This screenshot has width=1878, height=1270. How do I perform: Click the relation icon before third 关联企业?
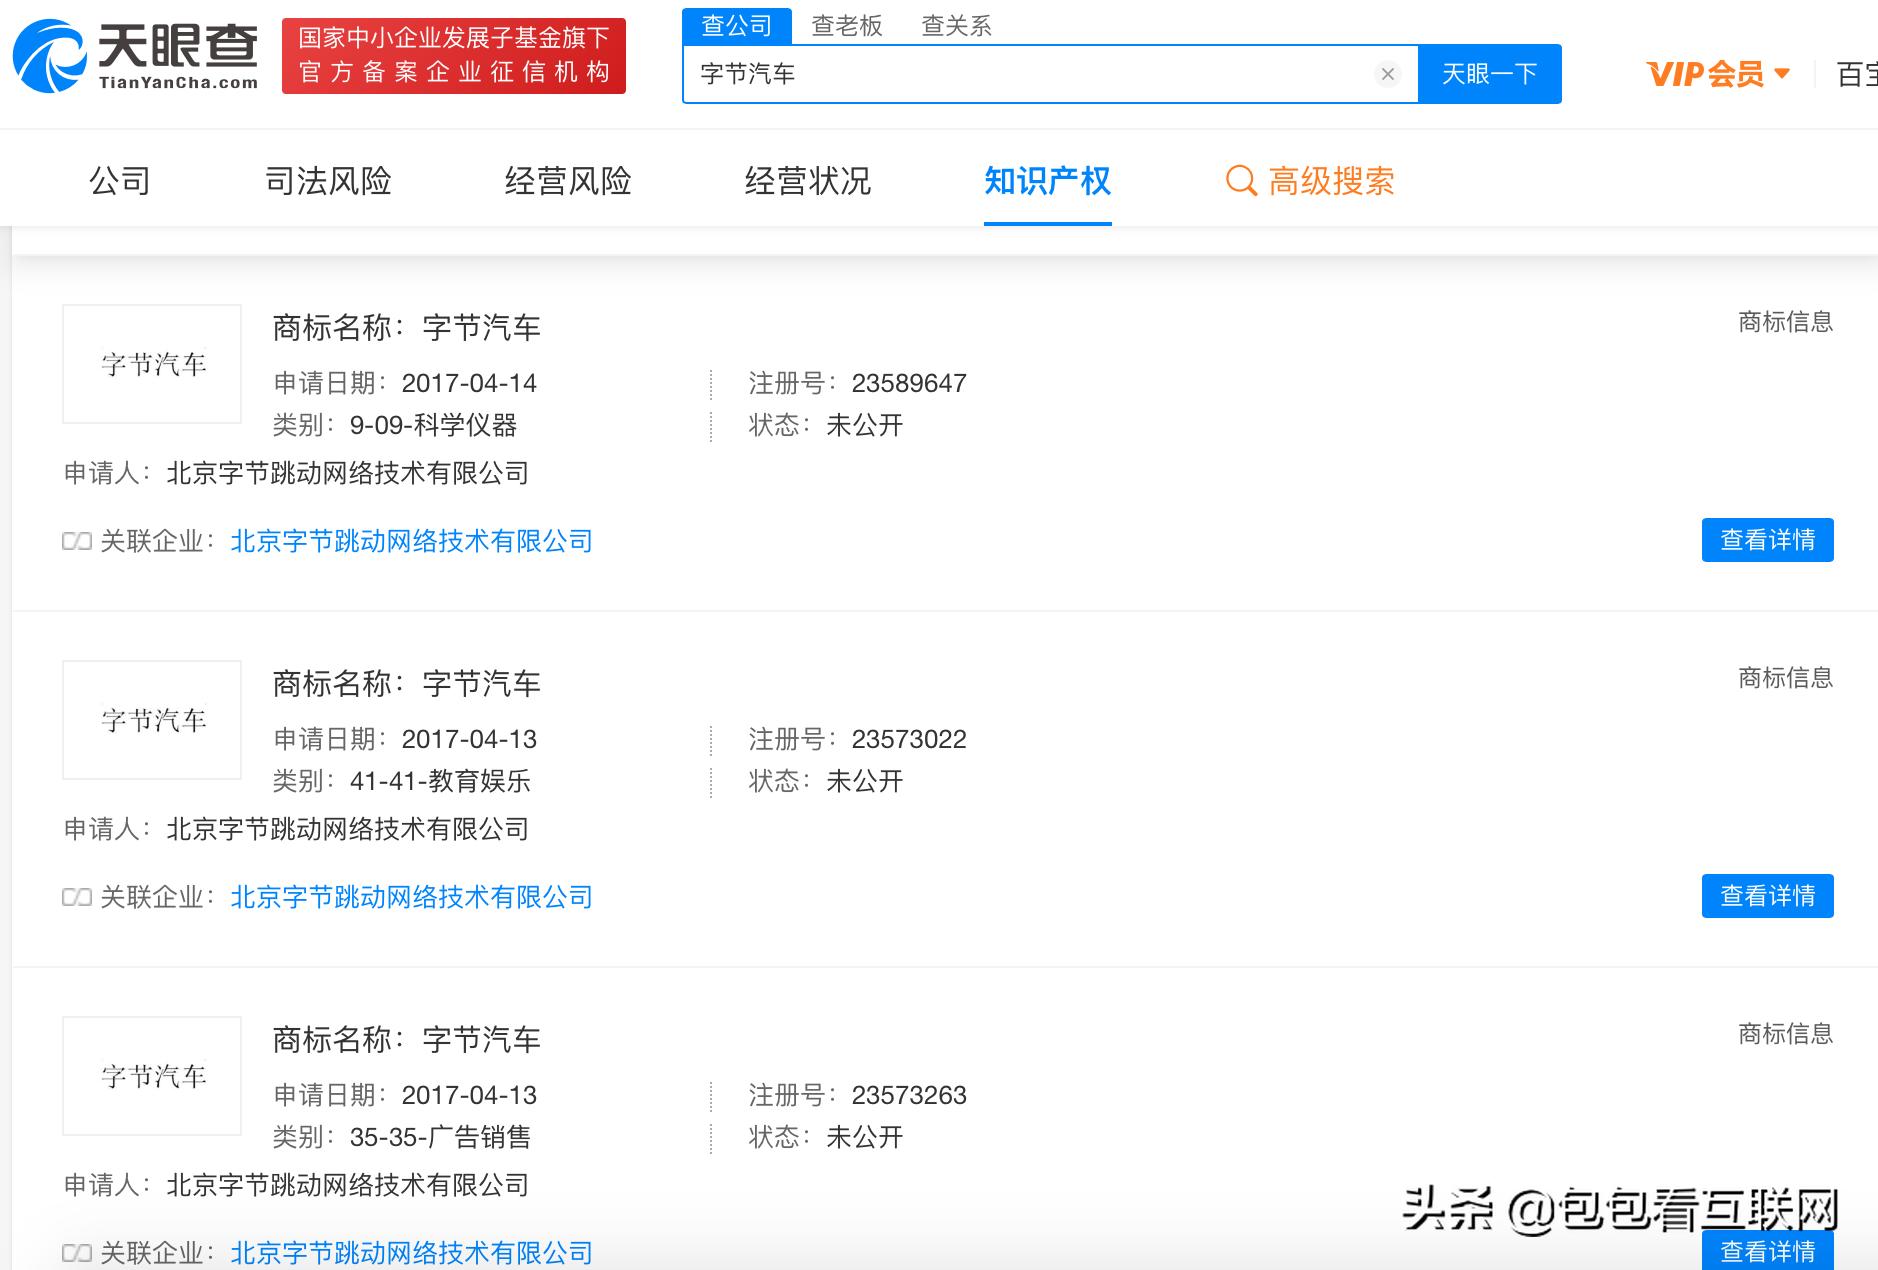[x=76, y=1253]
